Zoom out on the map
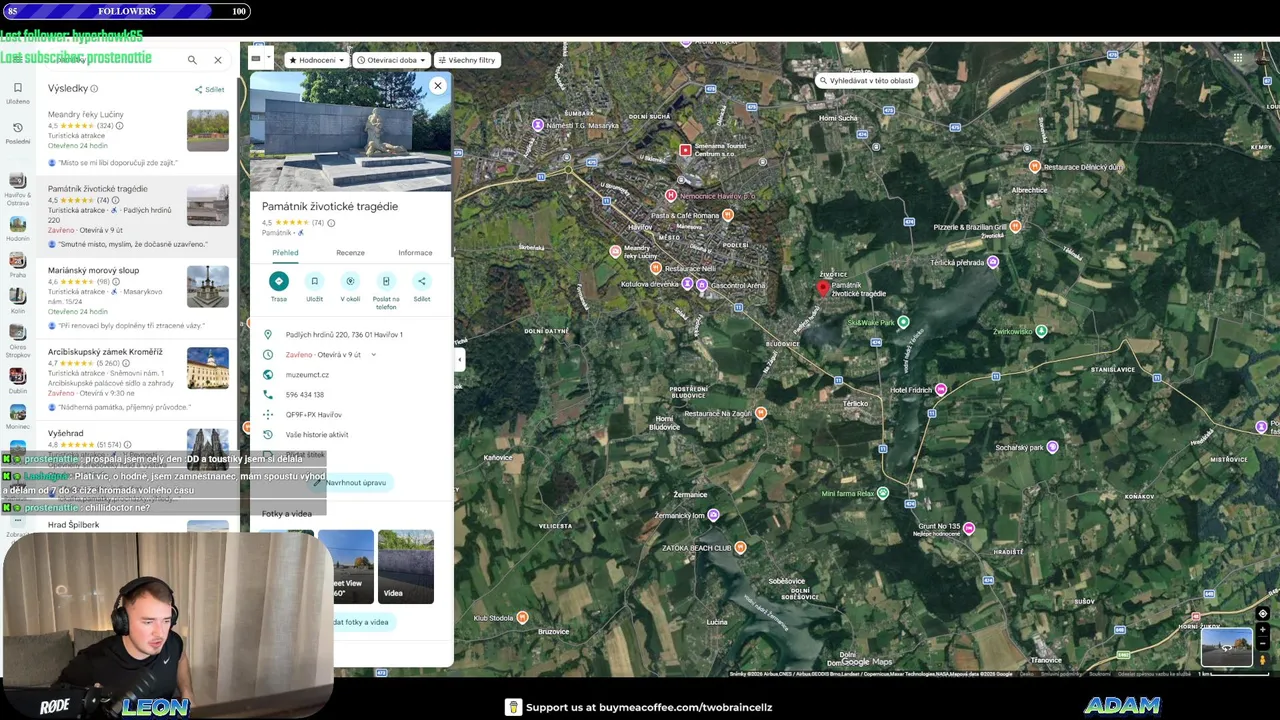This screenshot has height=720, width=1280. pos(1262,643)
